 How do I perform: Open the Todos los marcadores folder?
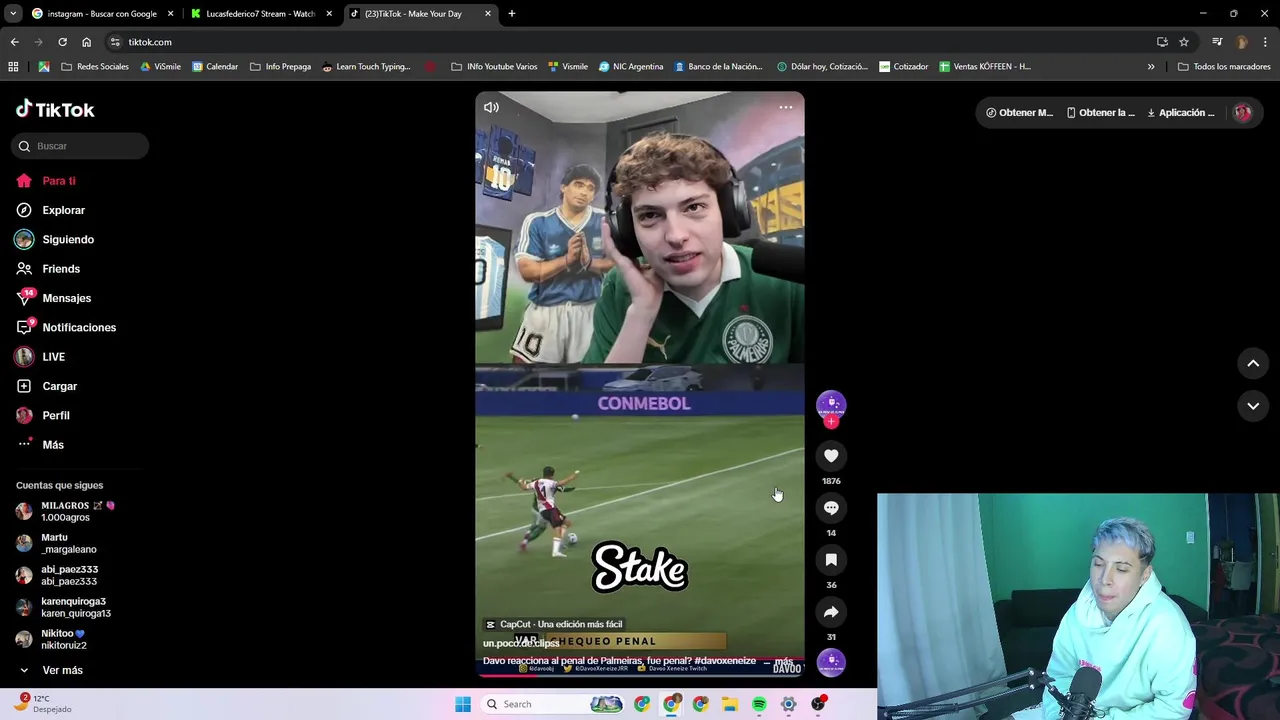[1224, 67]
